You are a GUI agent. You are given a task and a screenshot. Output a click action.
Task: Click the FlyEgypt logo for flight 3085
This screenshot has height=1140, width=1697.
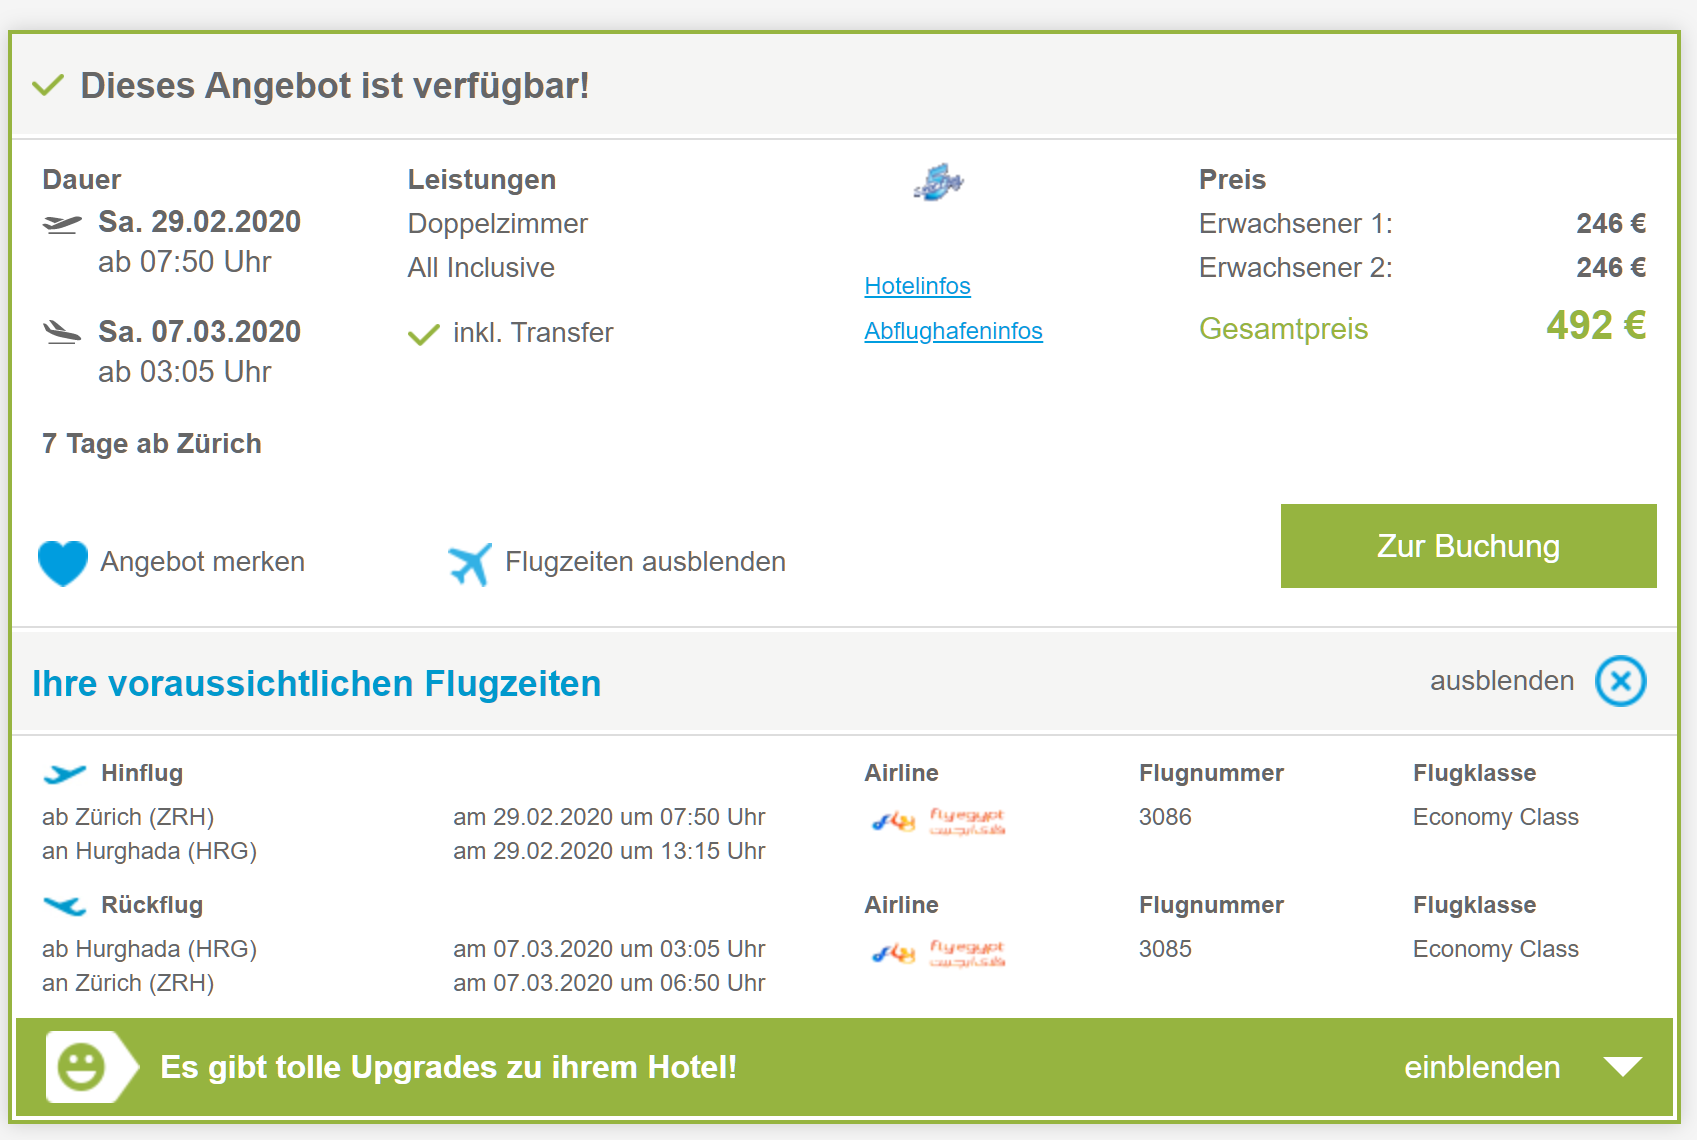(938, 953)
